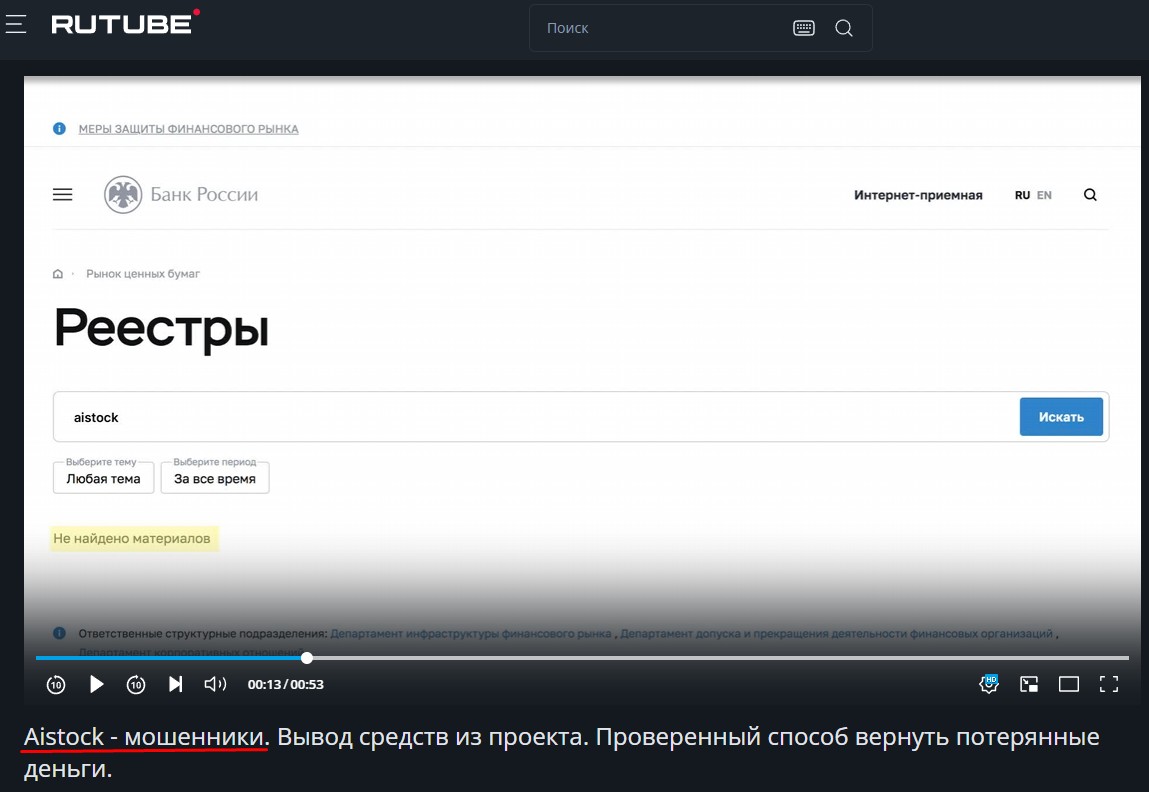Skip to the next video
Screen dimensions: 1149x792
tap(175, 684)
